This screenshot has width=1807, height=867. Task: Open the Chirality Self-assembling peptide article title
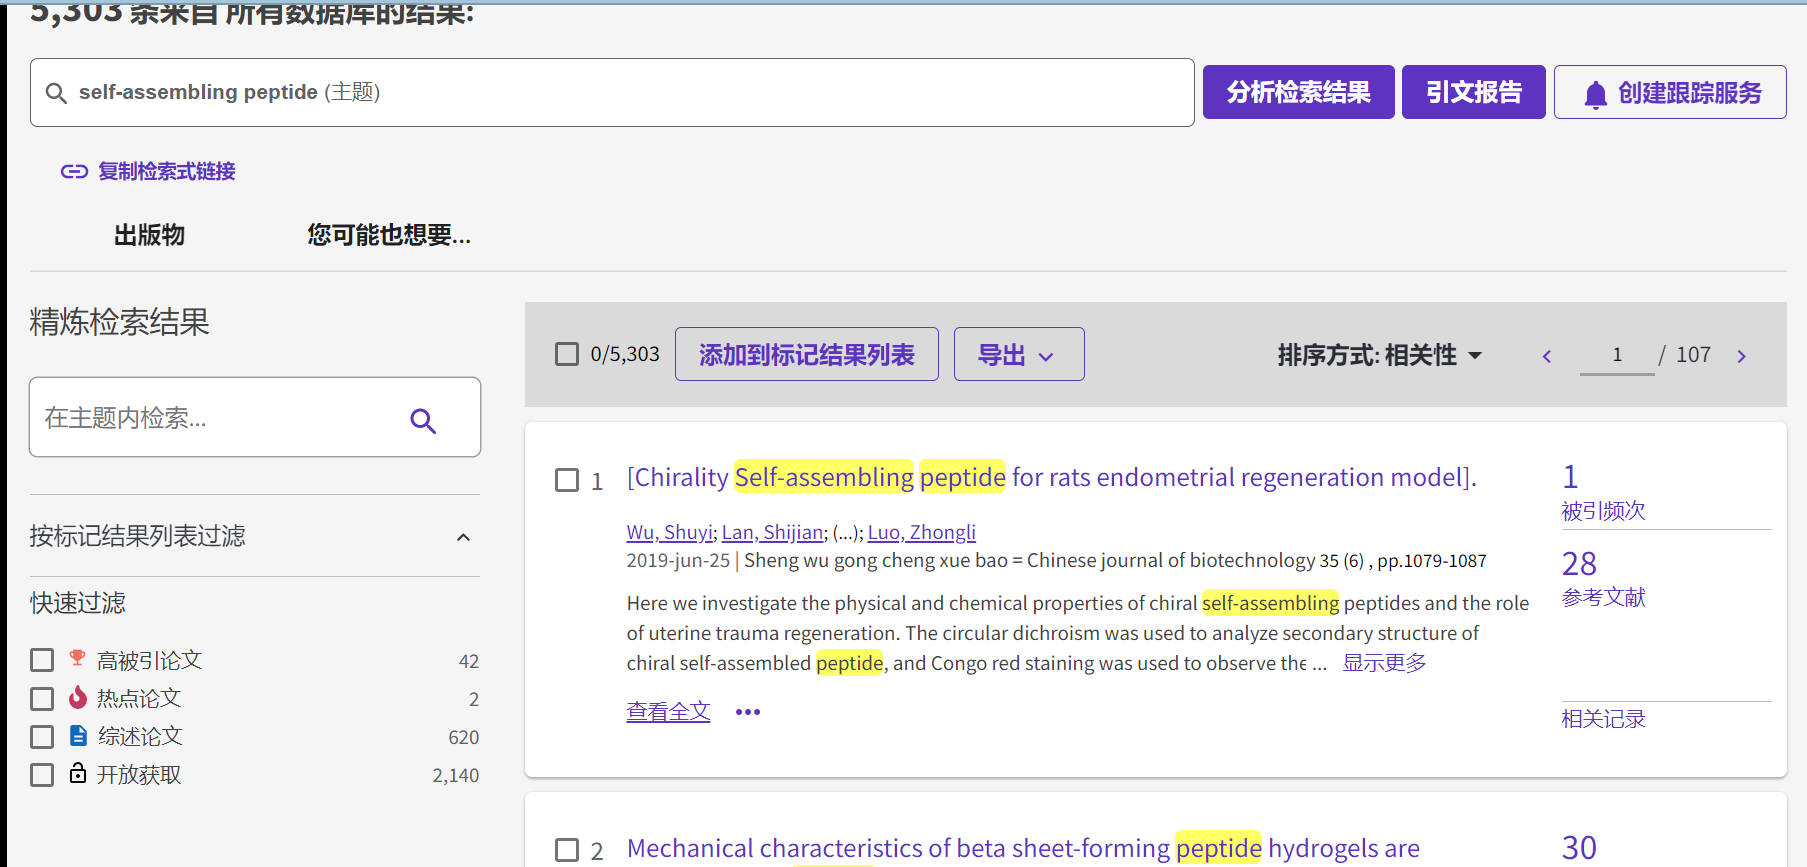point(1051,477)
